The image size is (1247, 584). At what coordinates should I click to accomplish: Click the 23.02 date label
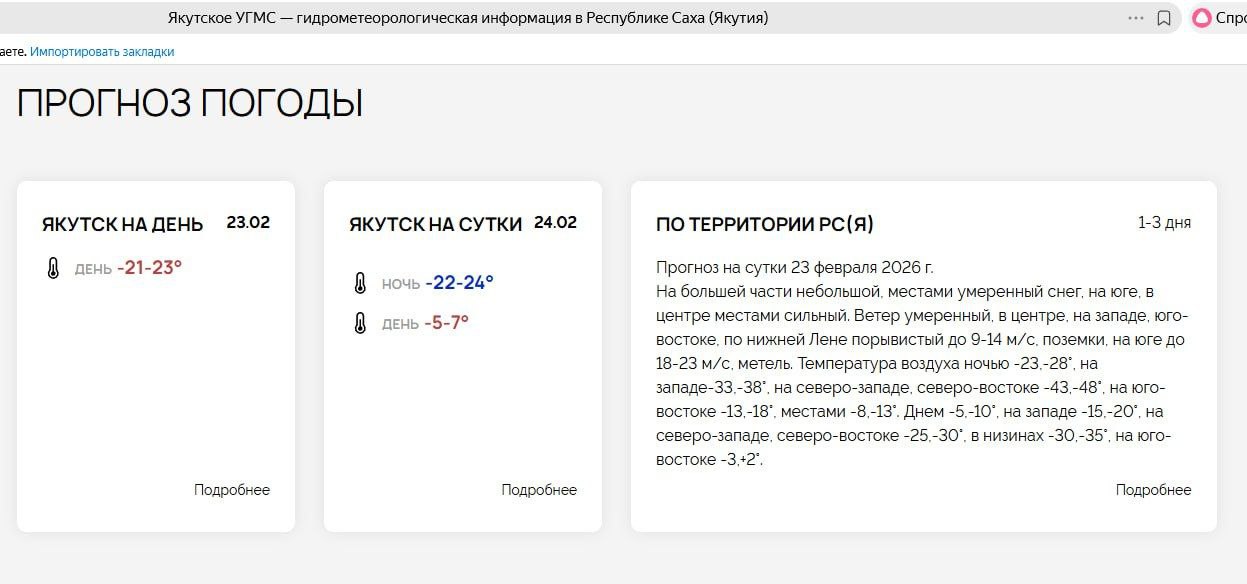(248, 222)
